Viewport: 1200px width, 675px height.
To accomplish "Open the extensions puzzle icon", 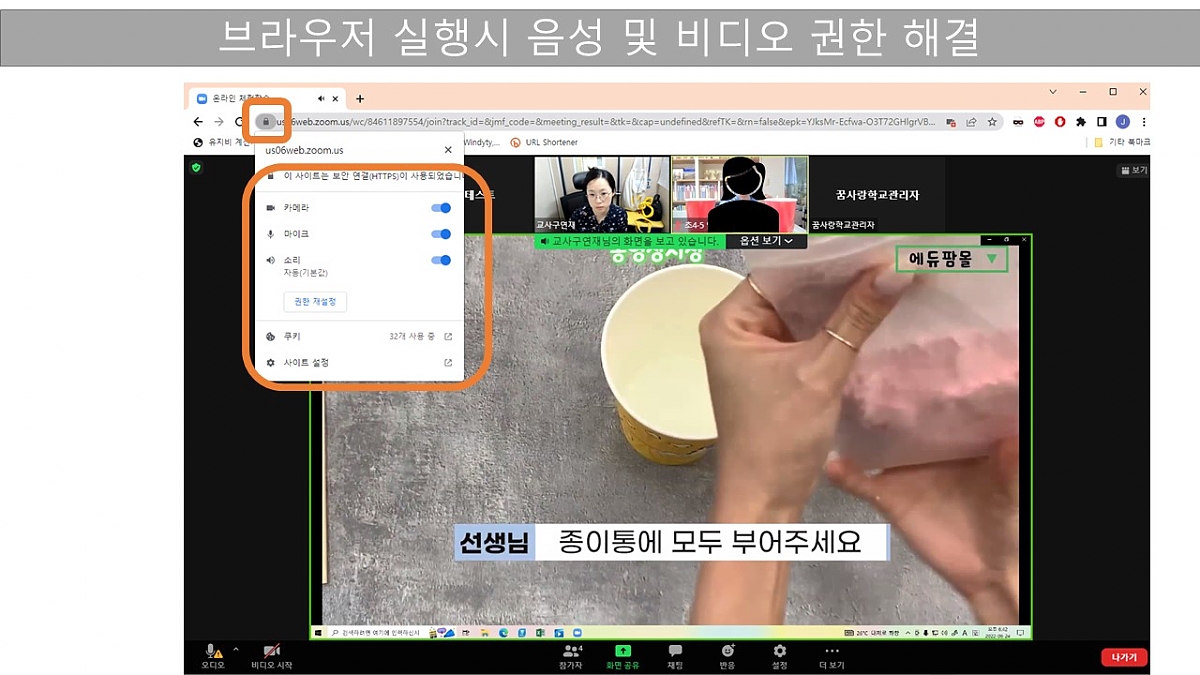I will tap(1080, 122).
